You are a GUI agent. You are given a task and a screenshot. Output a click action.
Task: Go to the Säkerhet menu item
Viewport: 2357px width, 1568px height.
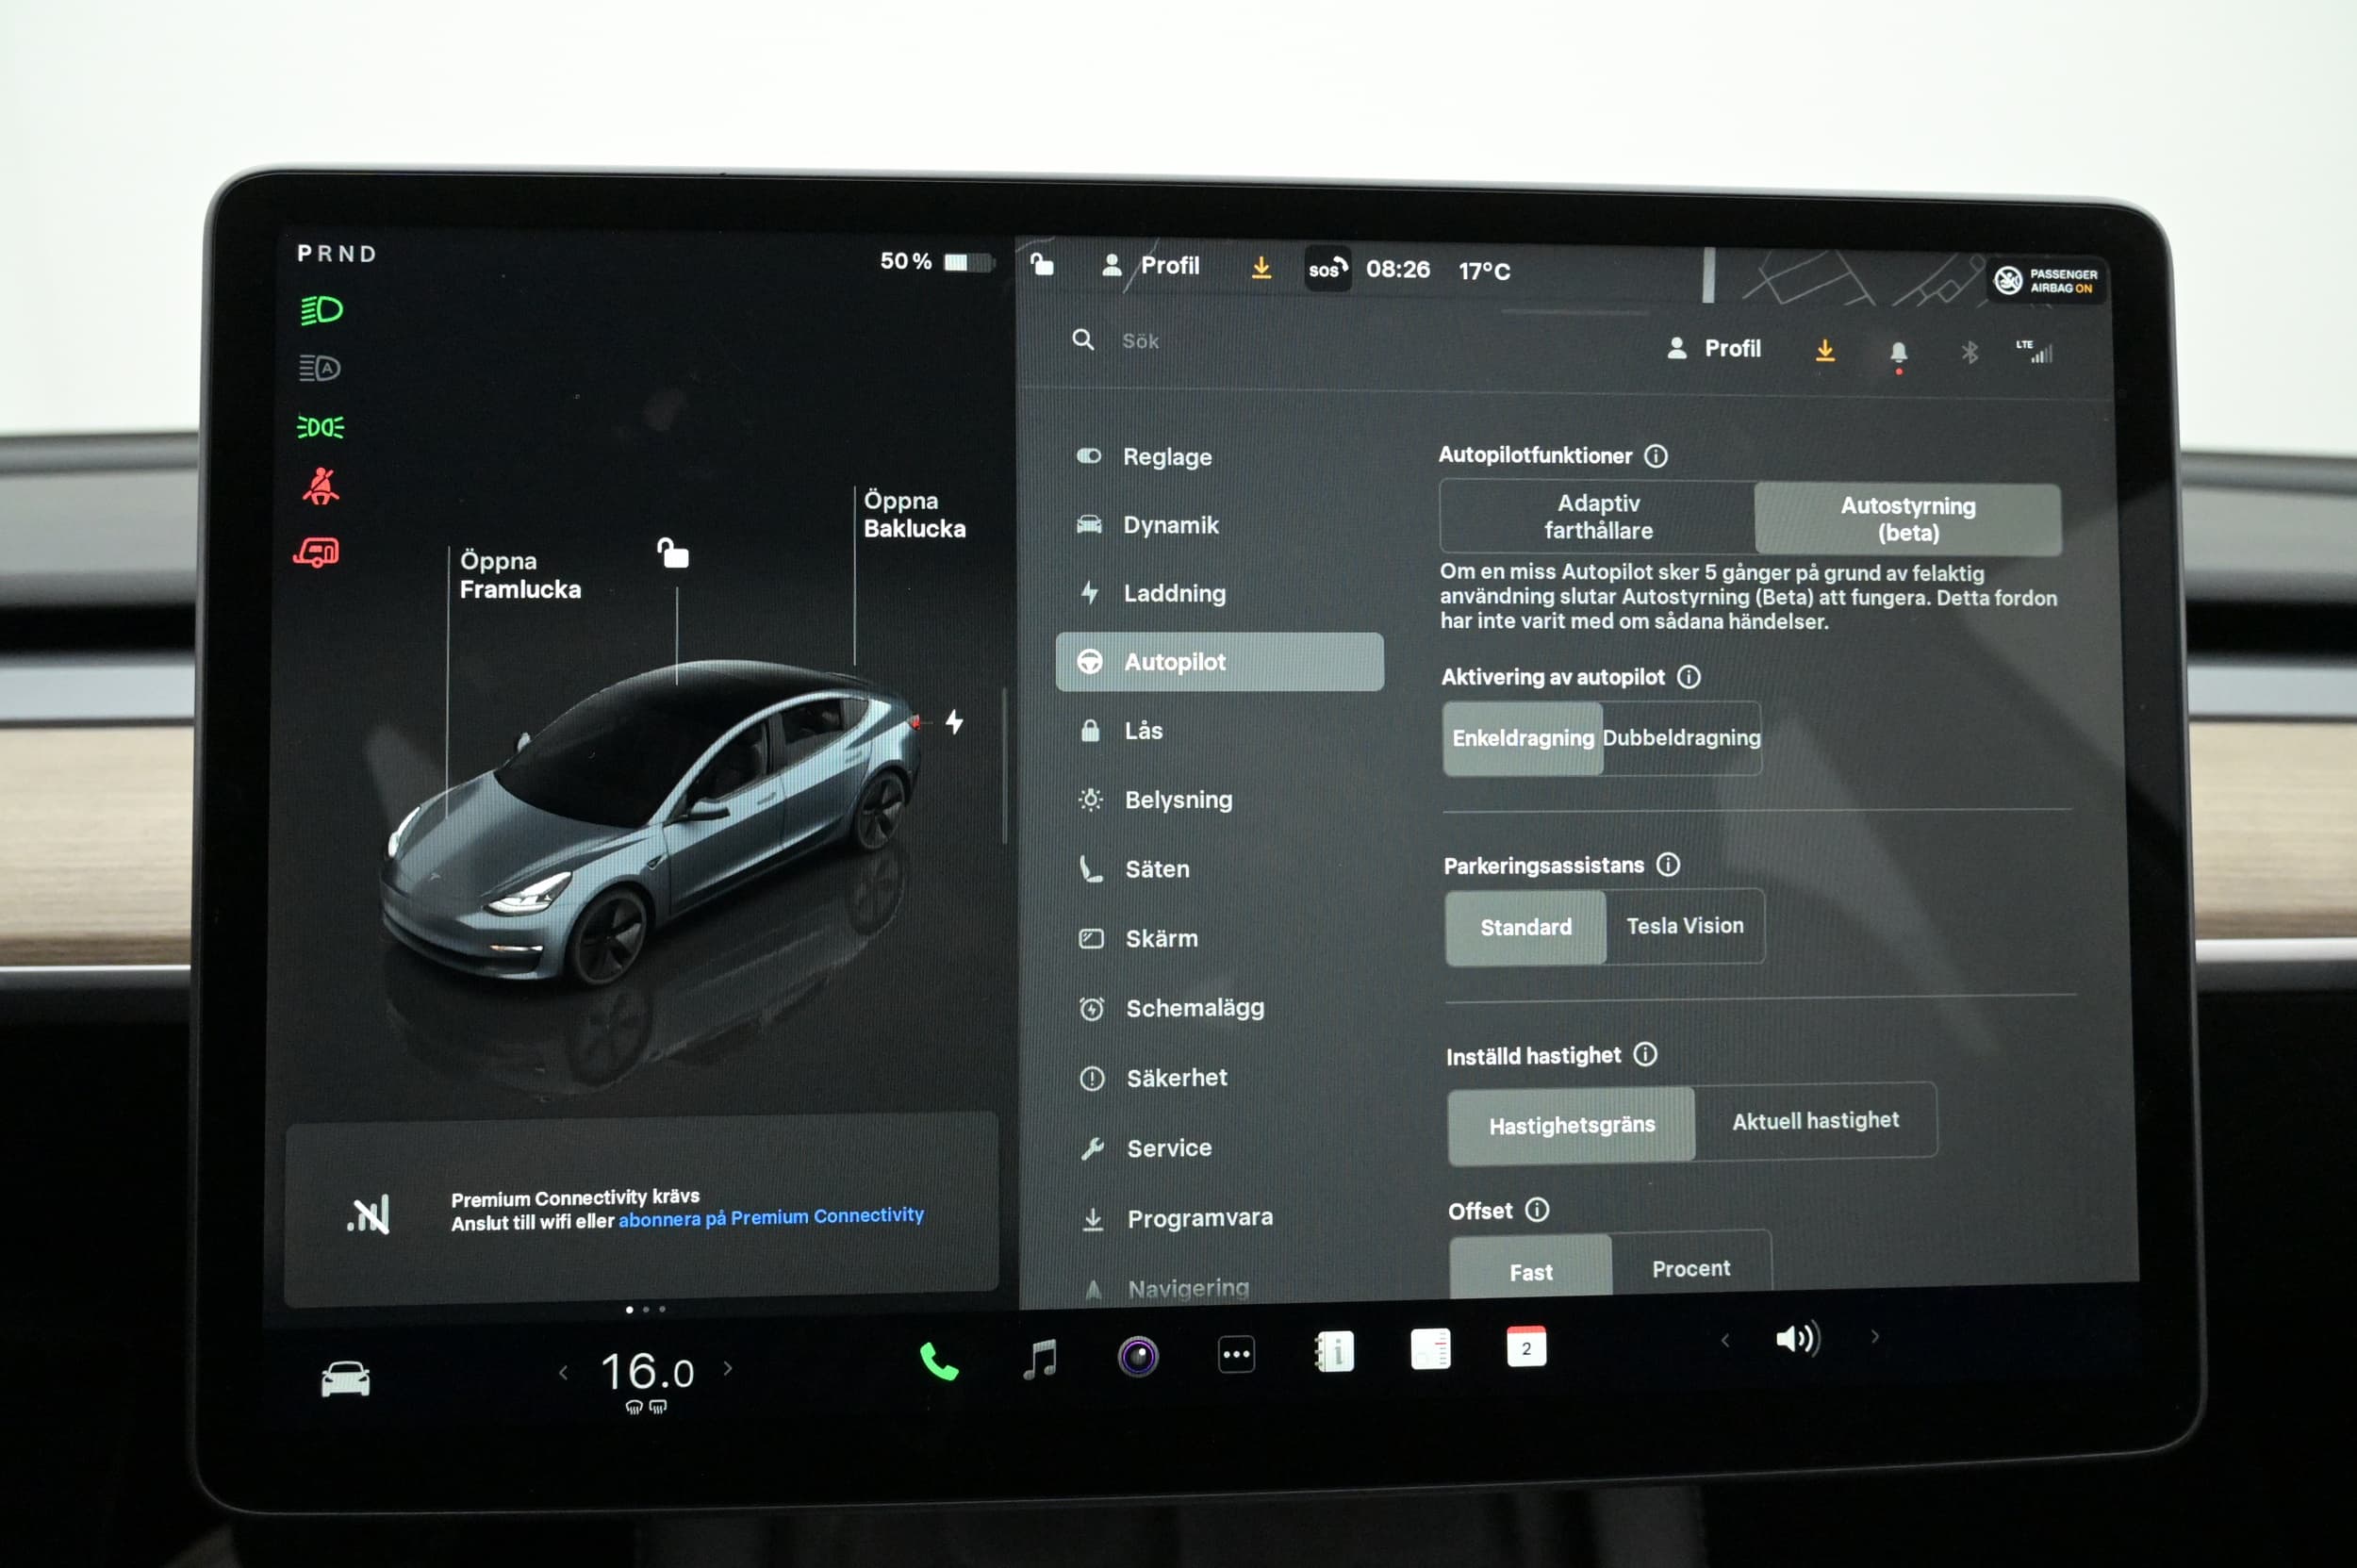click(1176, 1078)
